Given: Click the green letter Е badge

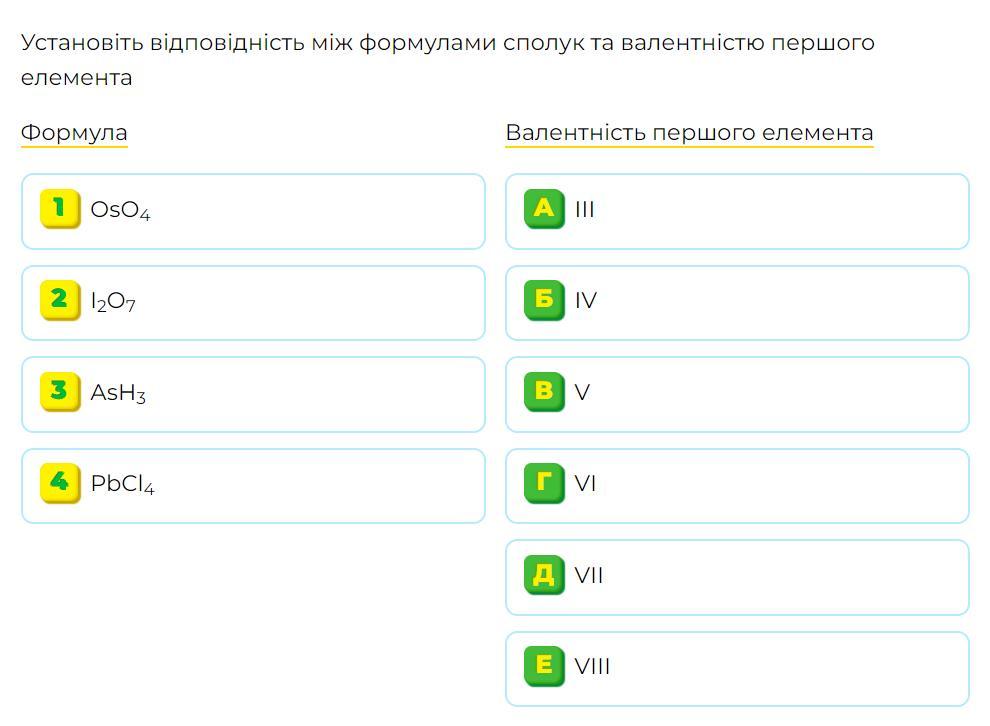Looking at the screenshot, I should (x=544, y=666).
